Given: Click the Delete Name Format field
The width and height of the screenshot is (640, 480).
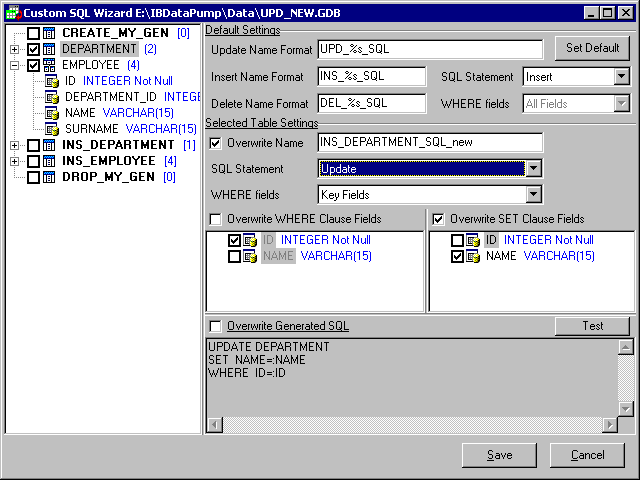Looking at the screenshot, I should pyautogui.click(x=372, y=103).
